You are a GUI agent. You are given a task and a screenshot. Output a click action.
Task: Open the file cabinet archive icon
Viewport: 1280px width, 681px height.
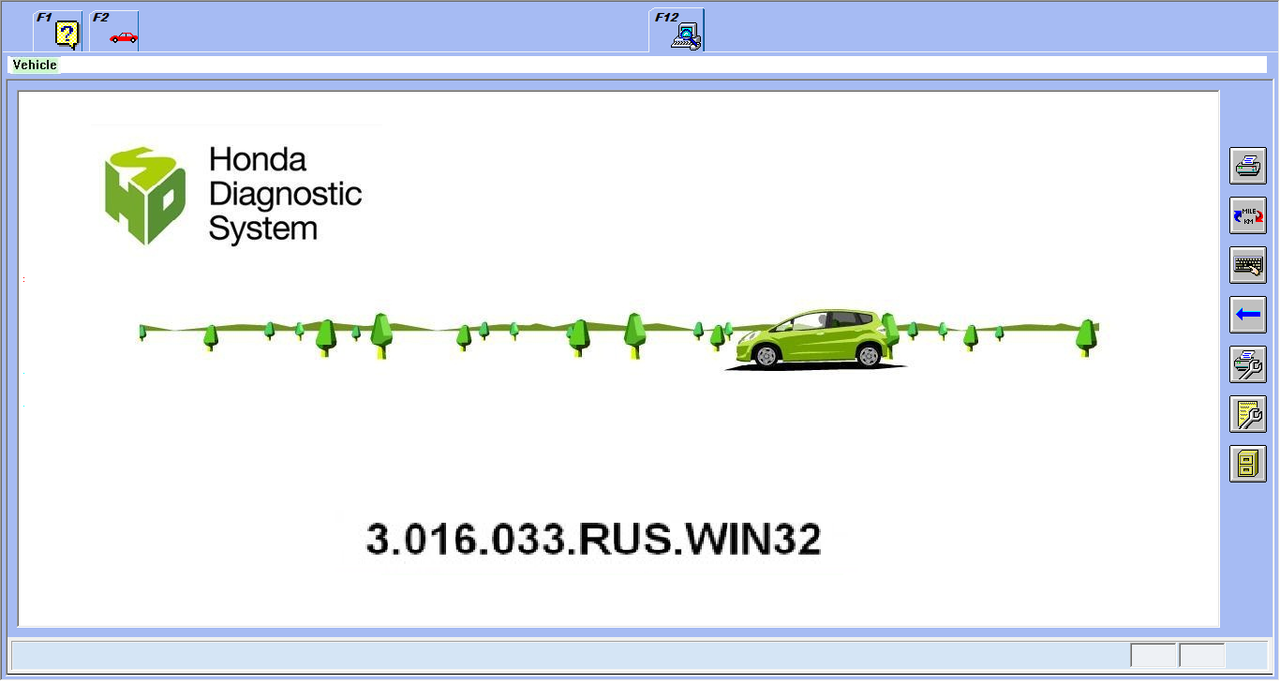coord(1248,464)
